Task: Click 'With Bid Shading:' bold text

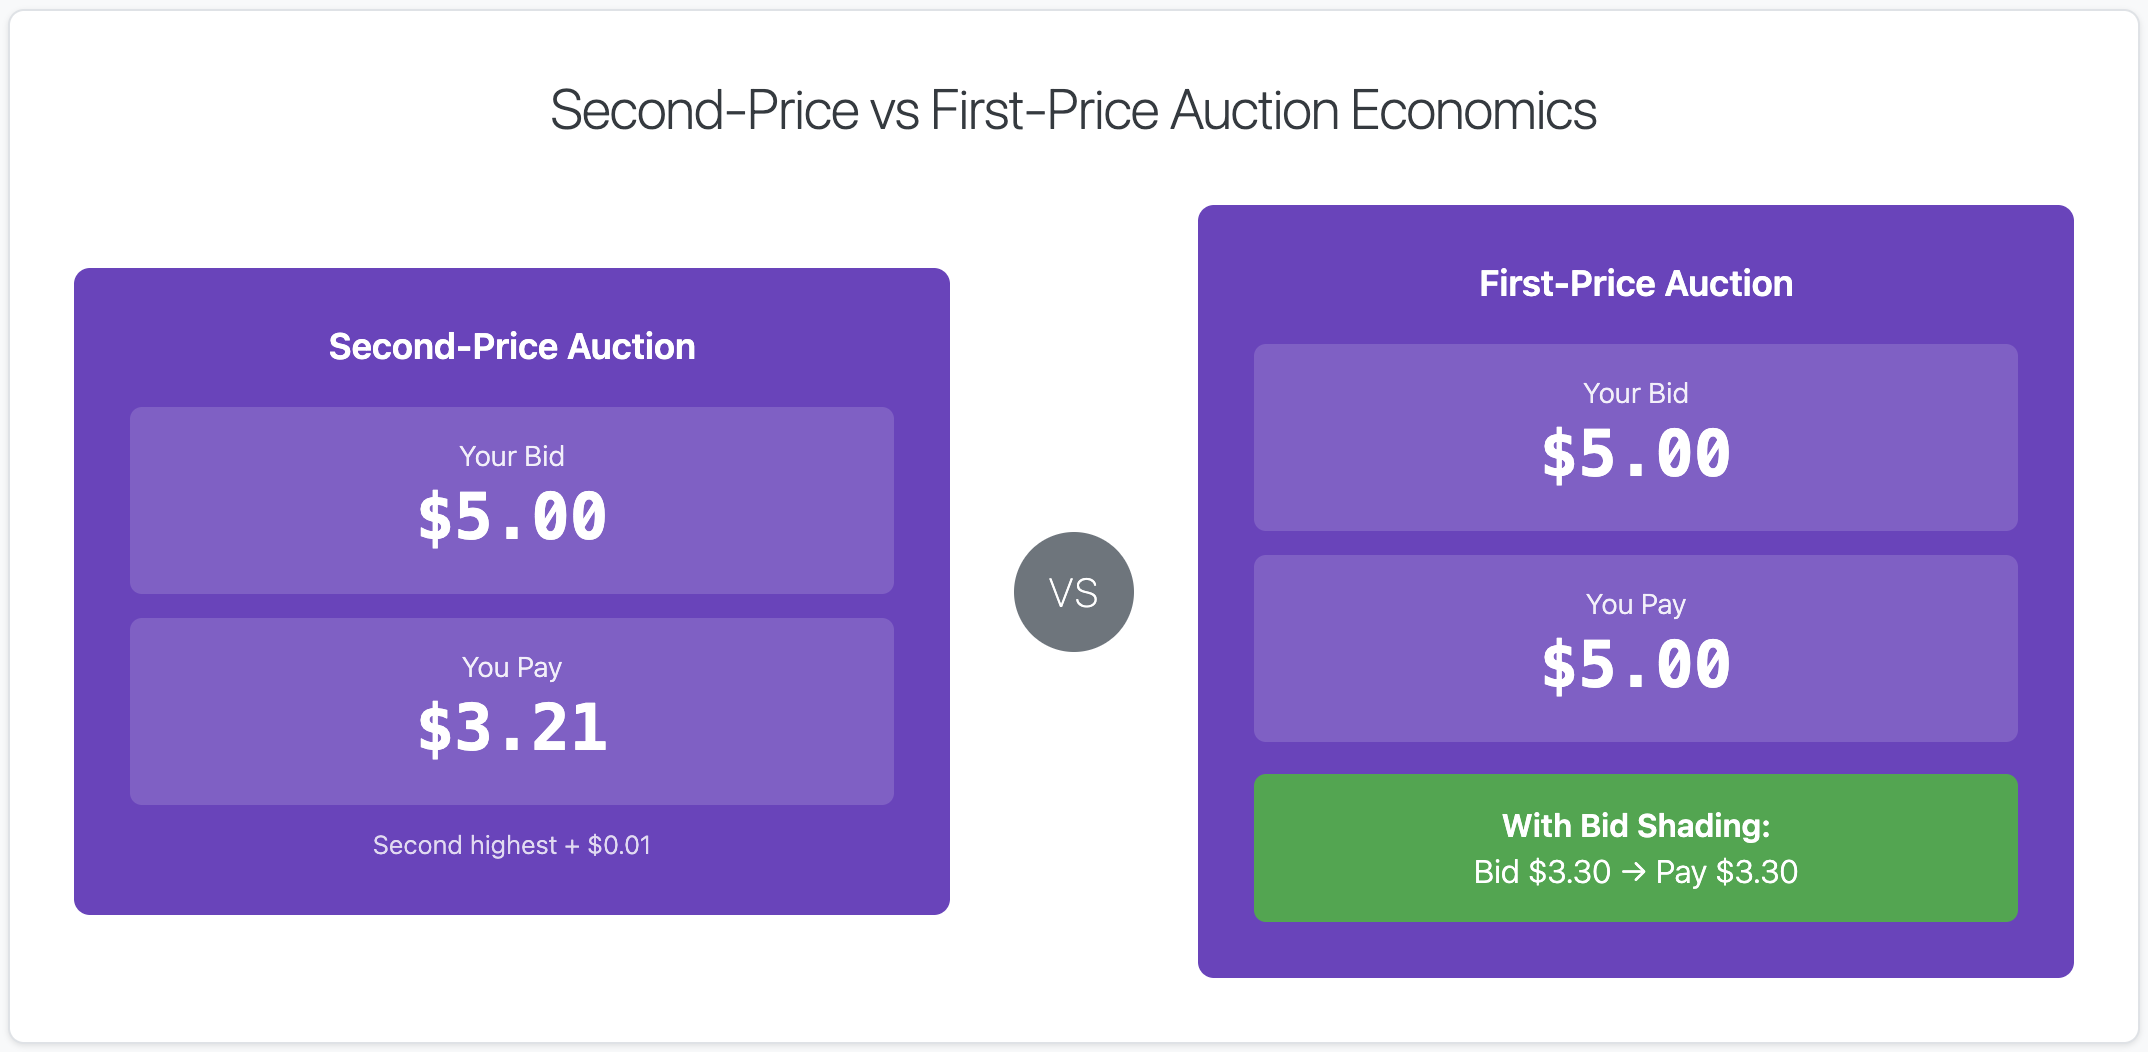Action: pos(1635,825)
